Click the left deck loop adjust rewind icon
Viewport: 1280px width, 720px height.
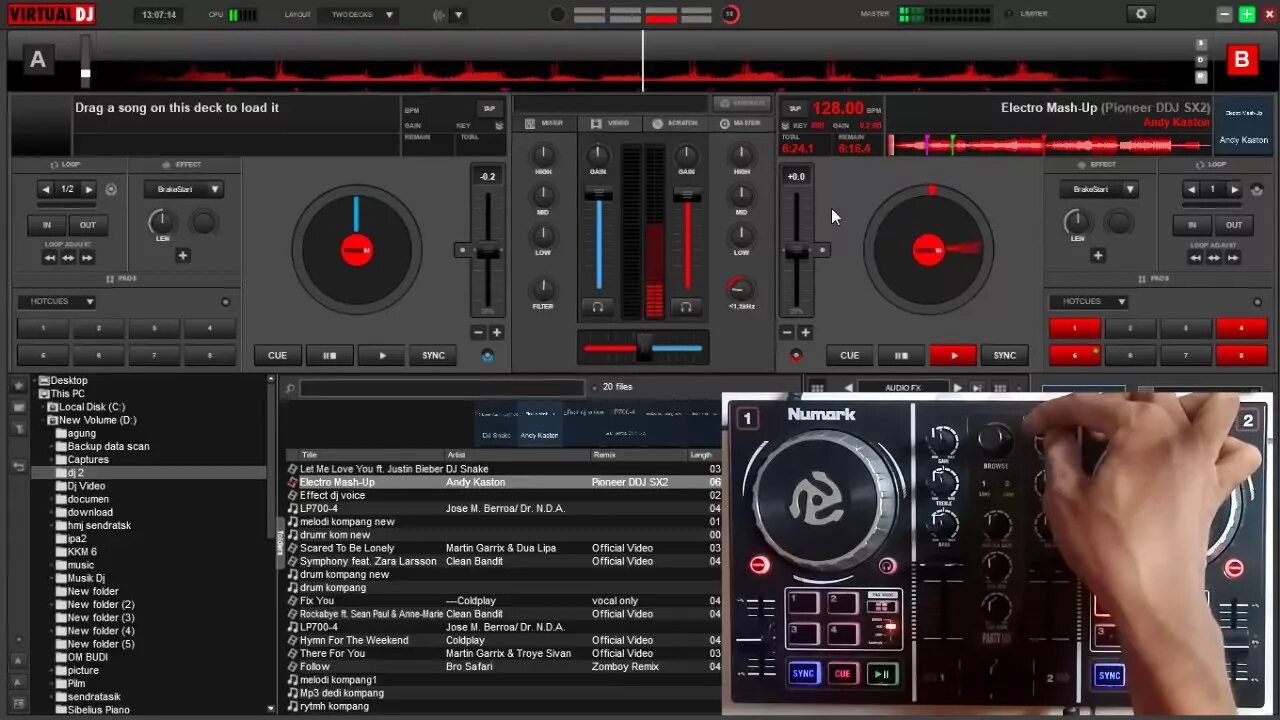pyautogui.click(x=49, y=258)
